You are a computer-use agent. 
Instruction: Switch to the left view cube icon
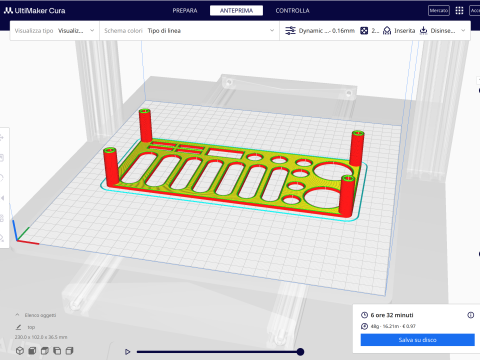tap(57, 351)
